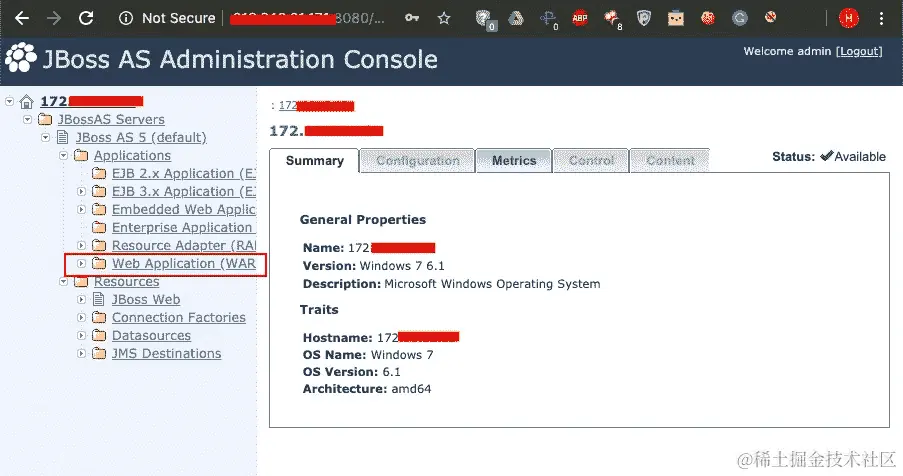The image size is (903, 476).
Task: Click the Not Secure site info icon
Action: 126,18
